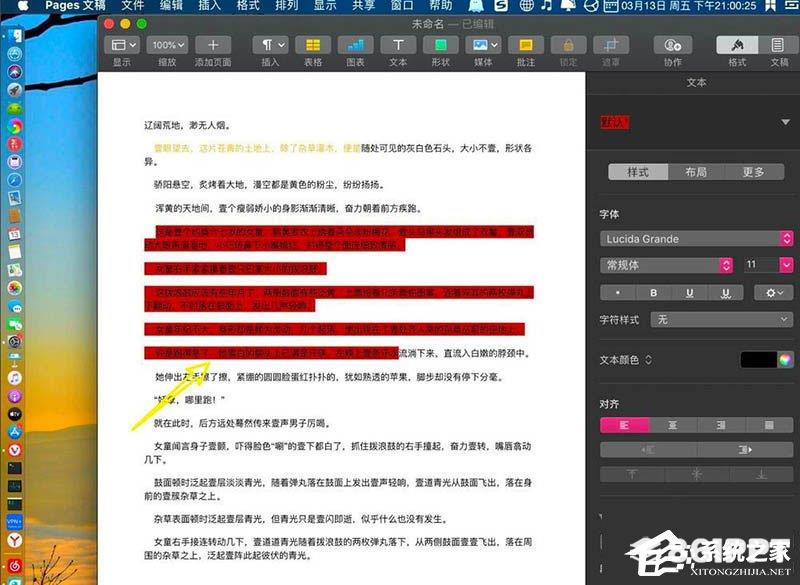The width and height of the screenshot is (800, 585).
Task: Open Calendar icon in the dock
Action: (x=15, y=234)
